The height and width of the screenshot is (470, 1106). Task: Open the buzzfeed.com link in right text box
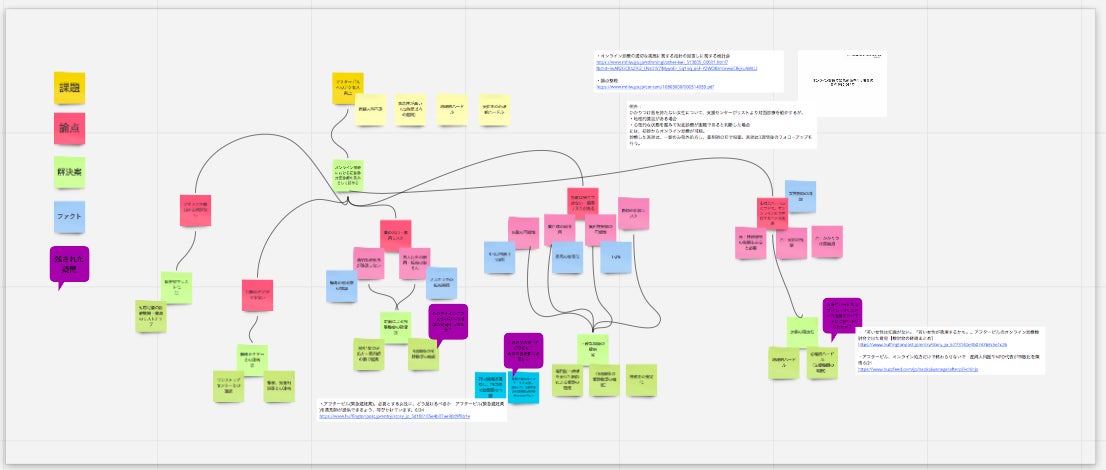click(918, 369)
